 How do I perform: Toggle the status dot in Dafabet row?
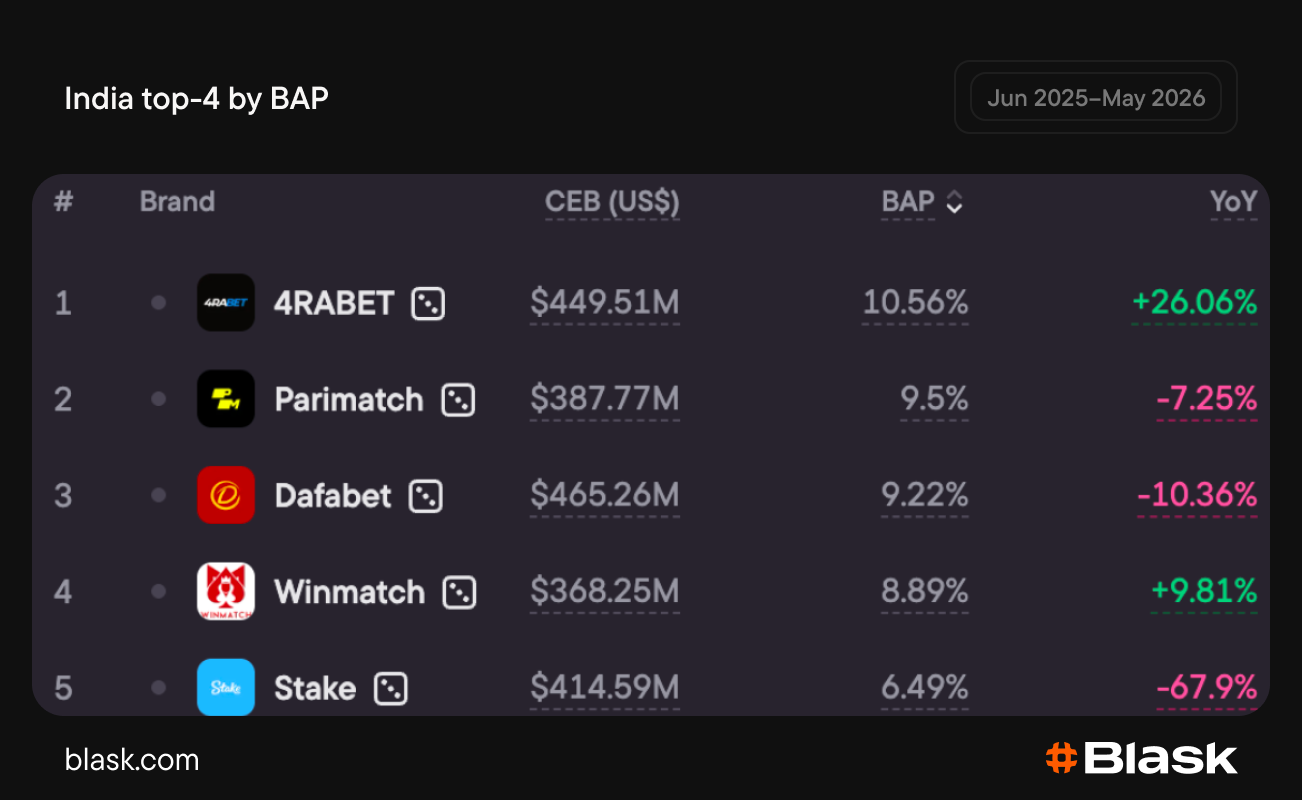(x=158, y=495)
